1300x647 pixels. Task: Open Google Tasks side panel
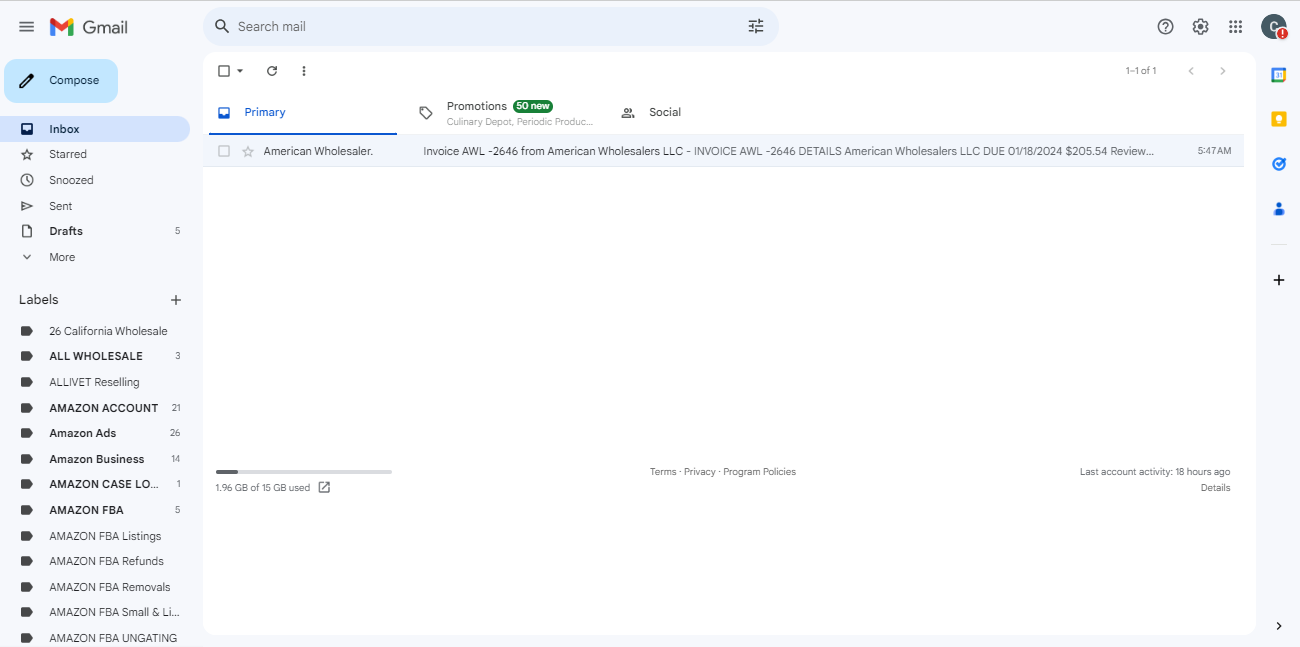(x=1278, y=164)
